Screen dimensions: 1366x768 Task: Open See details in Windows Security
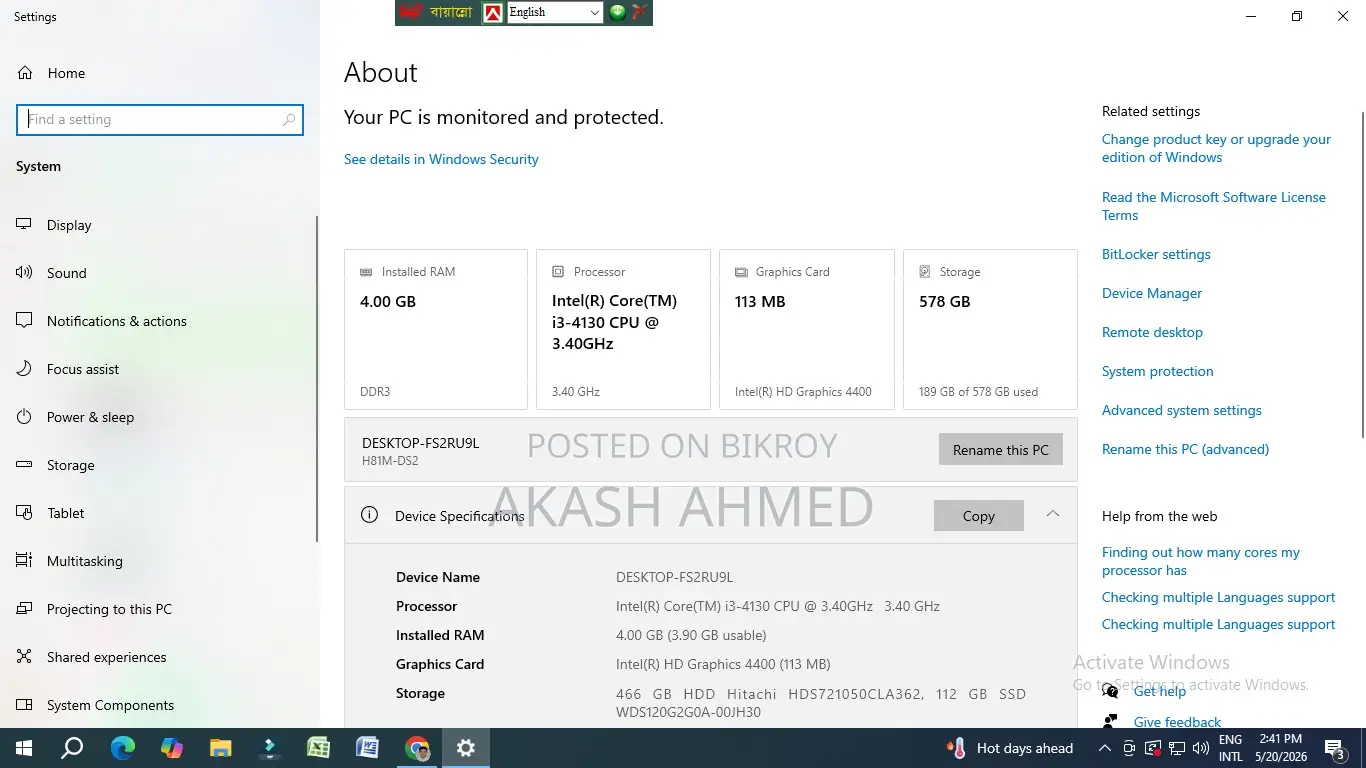coord(441,159)
